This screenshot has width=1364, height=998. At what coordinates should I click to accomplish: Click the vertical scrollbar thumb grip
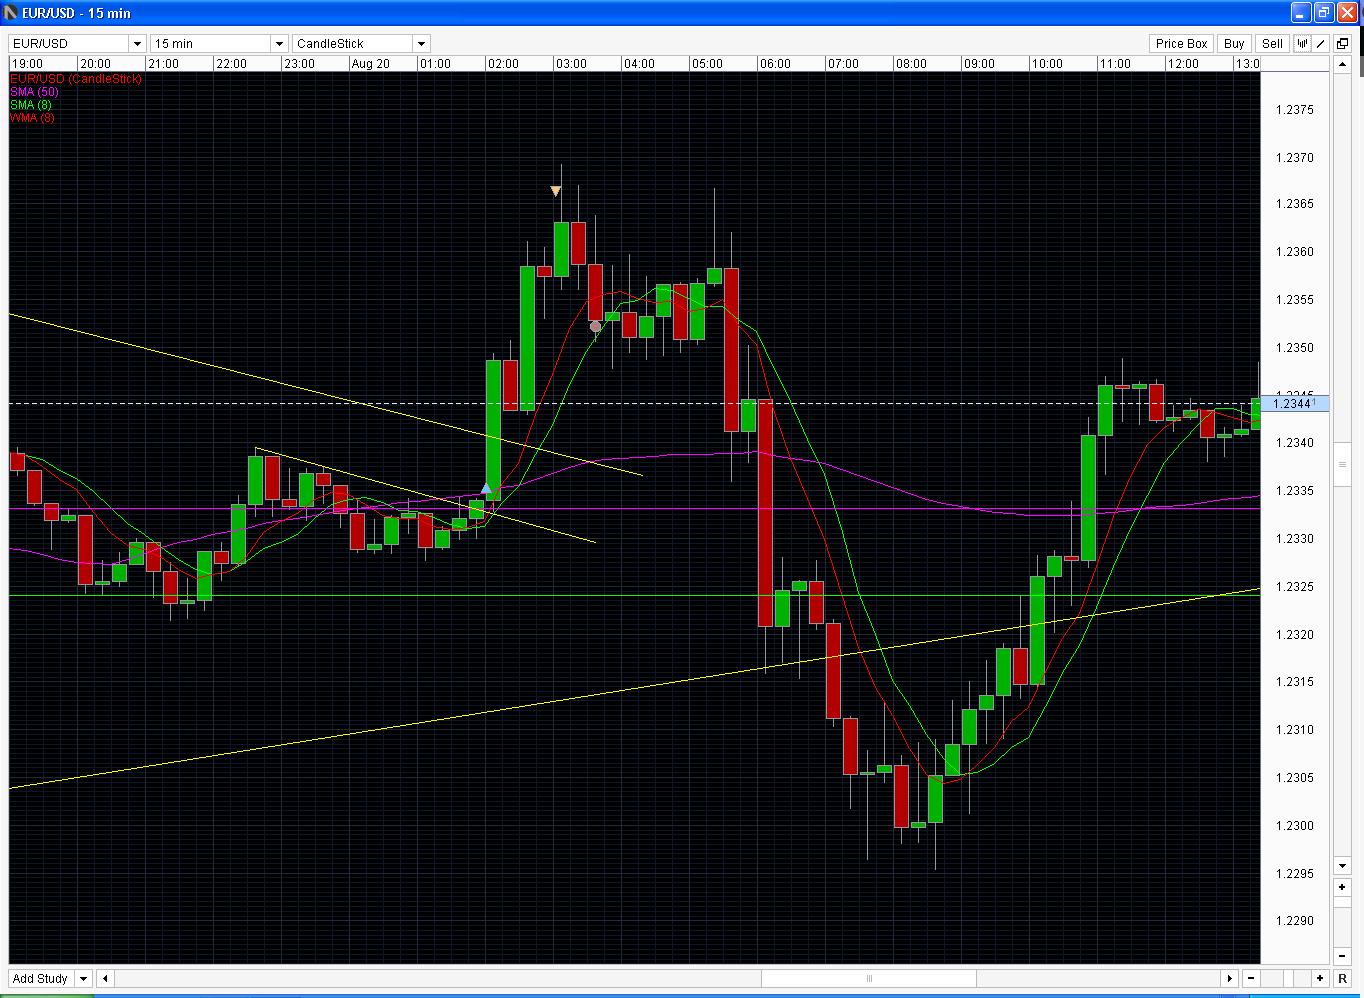click(1342, 464)
